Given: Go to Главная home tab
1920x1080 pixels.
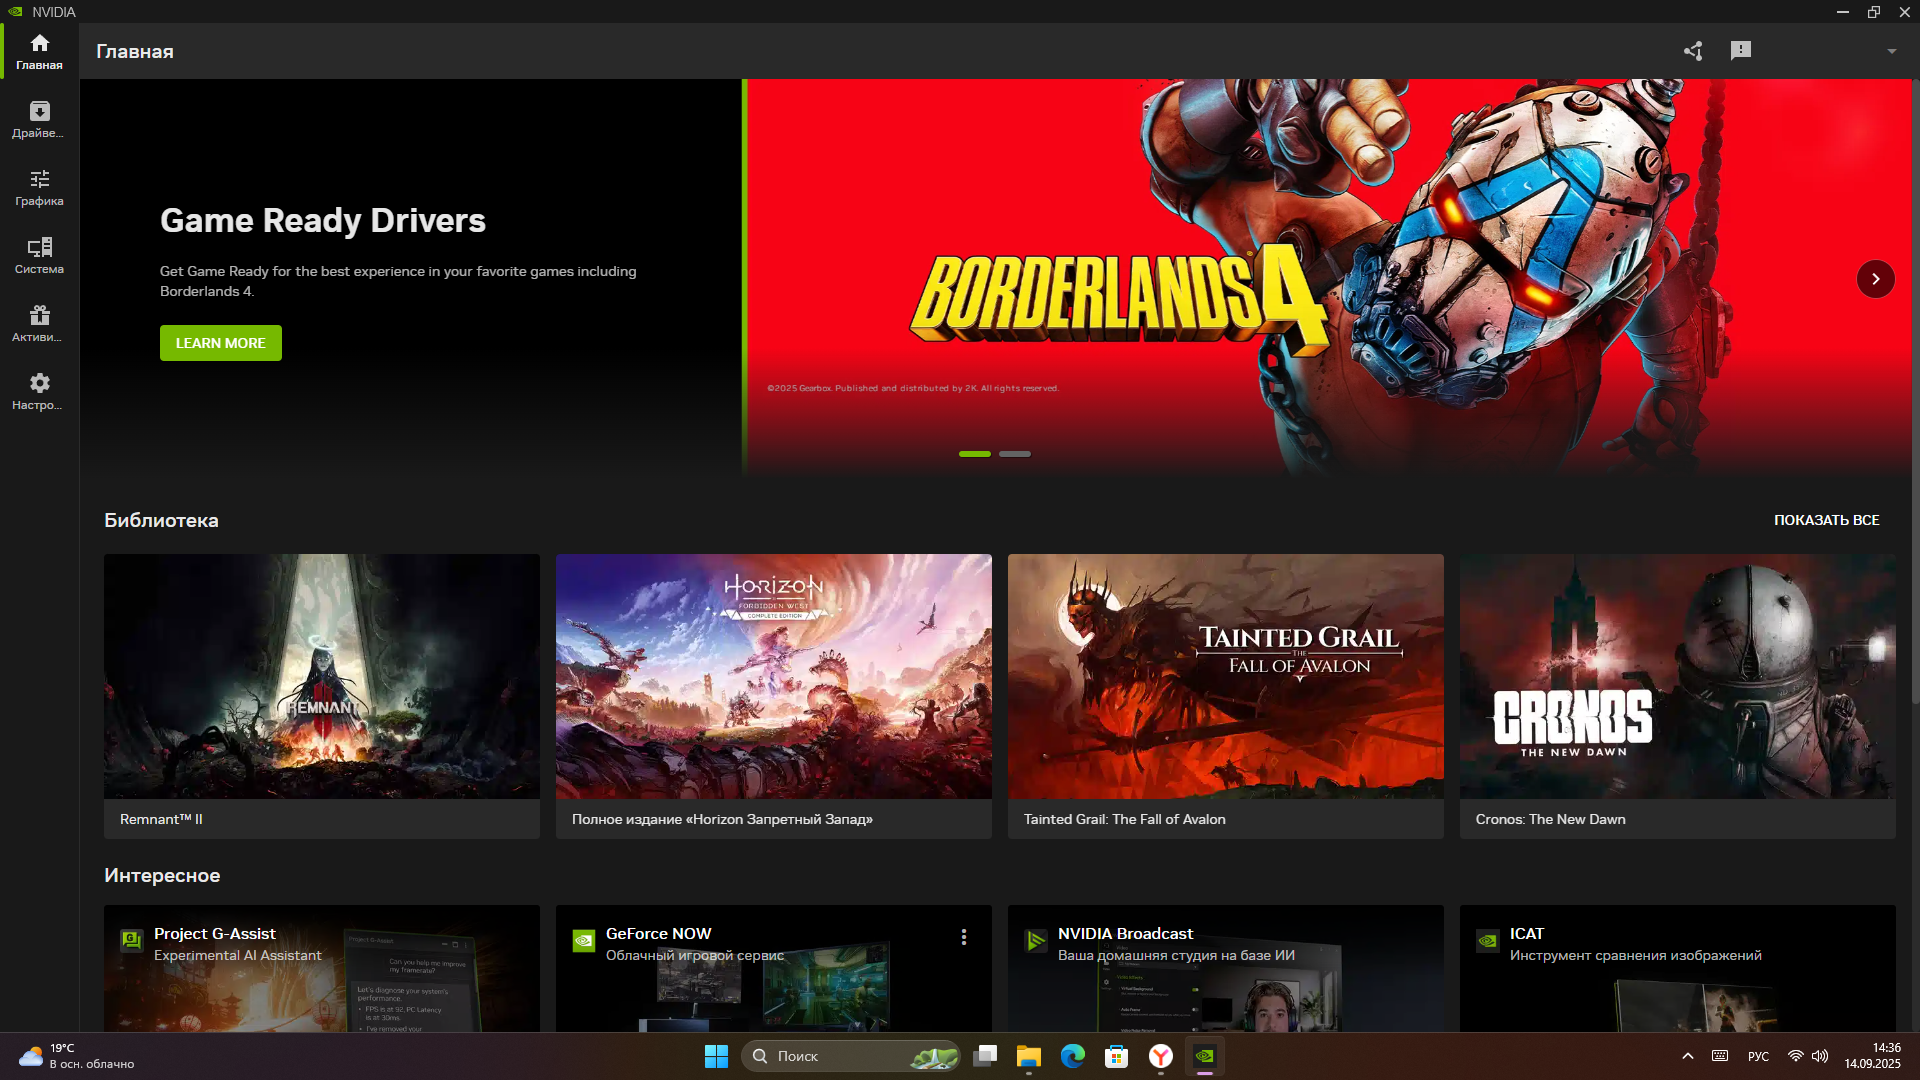Looking at the screenshot, I should 39,51.
